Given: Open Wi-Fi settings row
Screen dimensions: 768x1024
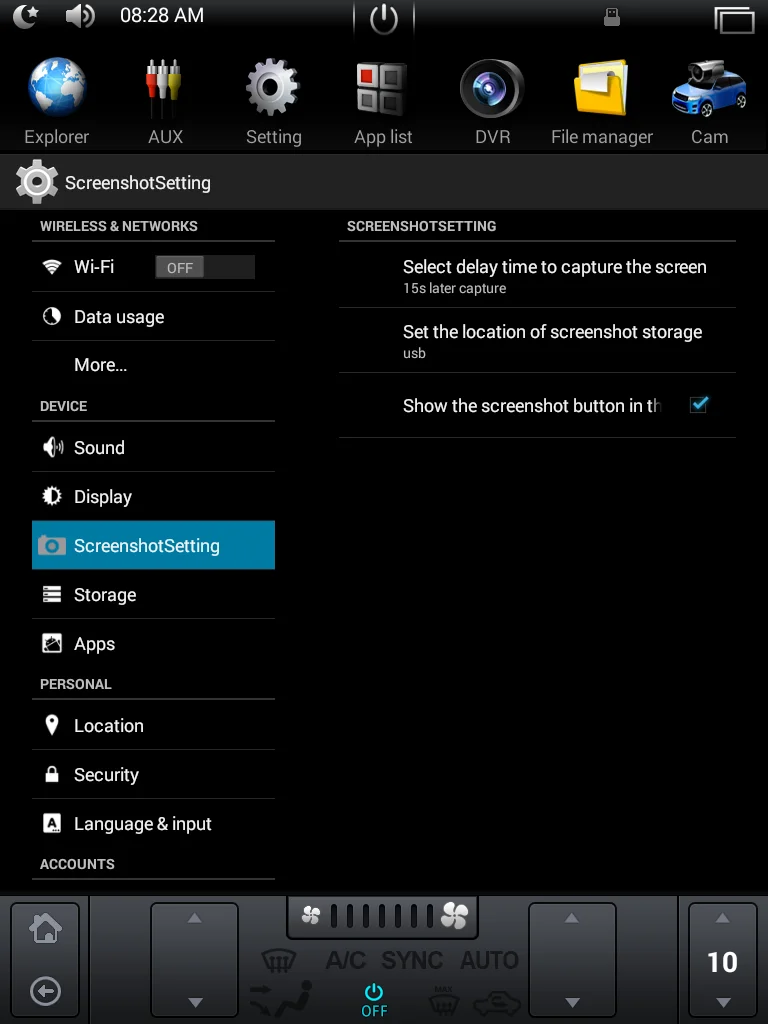Looking at the screenshot, I should (153, 266).
